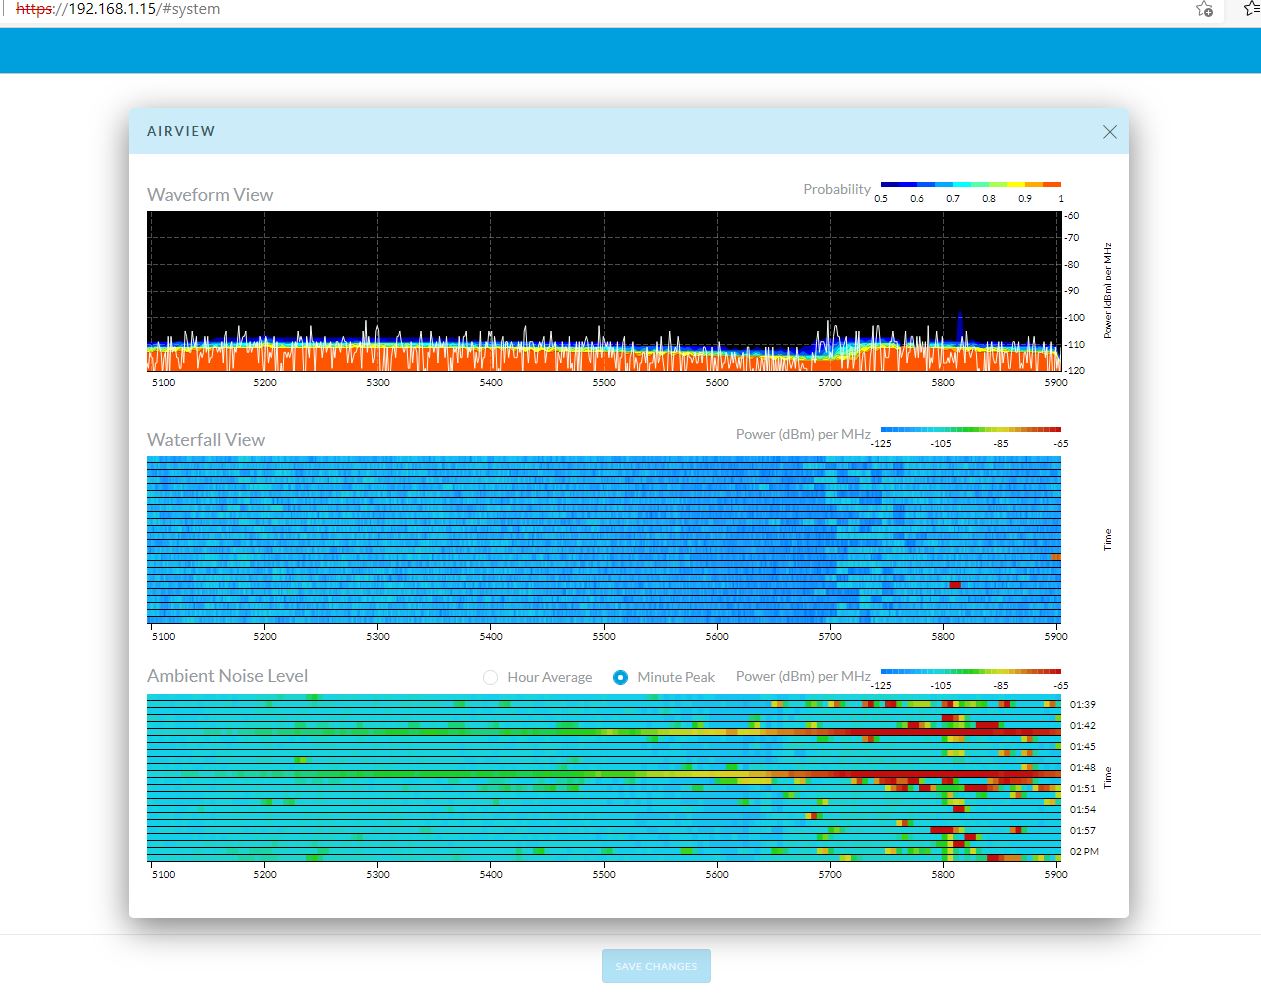The image size is (1261, 997).
Task: Click the red spot in Waterfall View
Action: 955,585
